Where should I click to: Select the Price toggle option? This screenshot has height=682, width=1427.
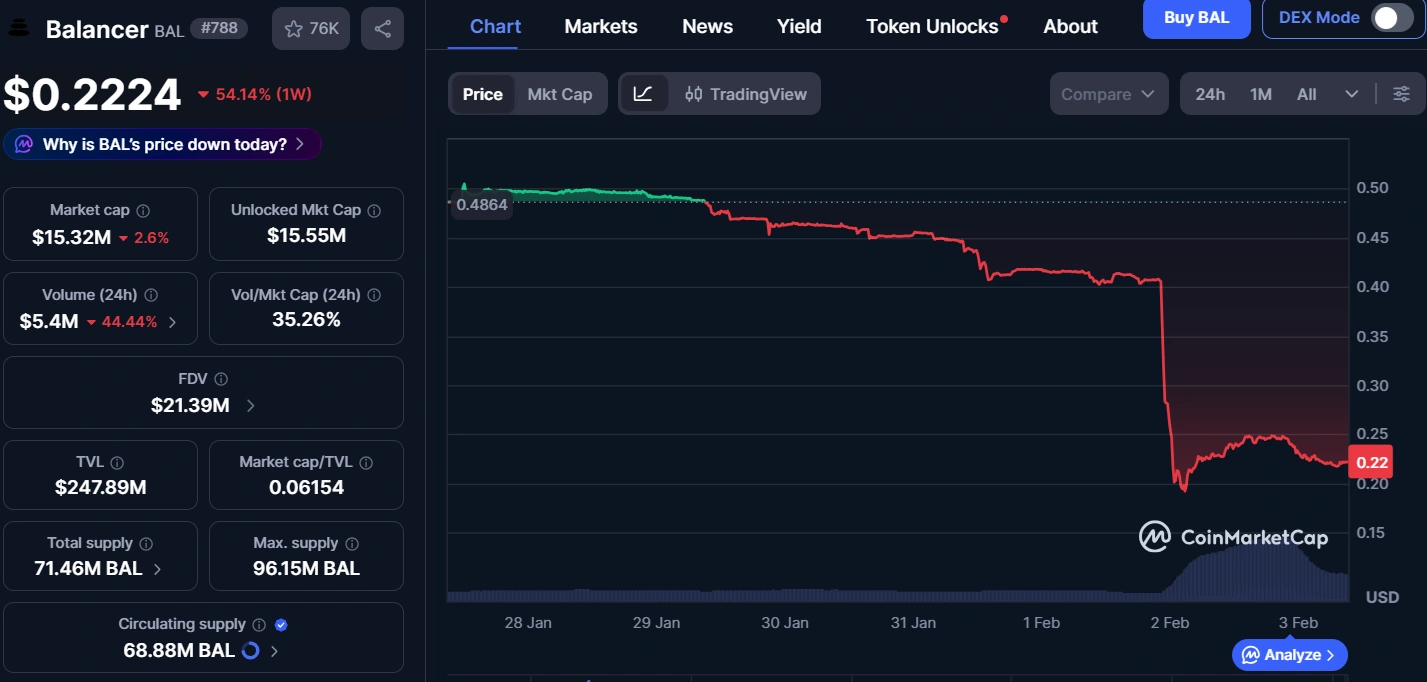[x=483, y=93]
